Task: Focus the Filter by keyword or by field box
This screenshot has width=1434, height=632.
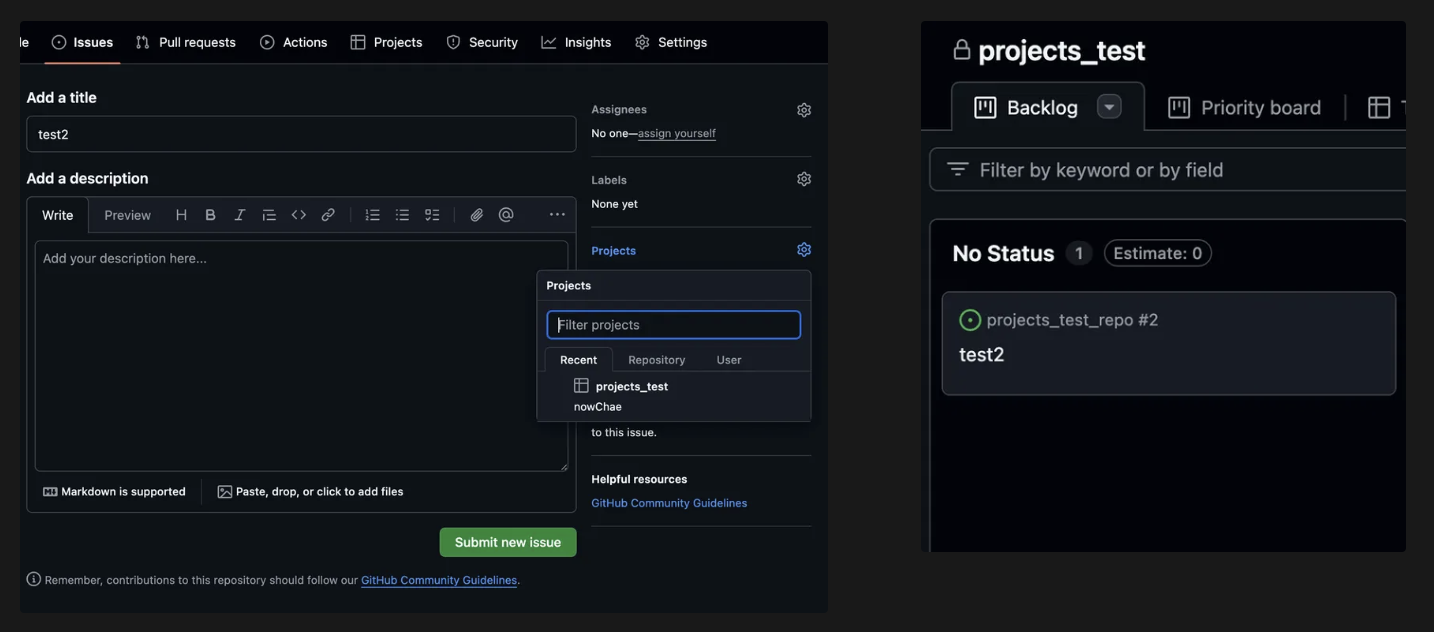Action: pos(1168,170)
